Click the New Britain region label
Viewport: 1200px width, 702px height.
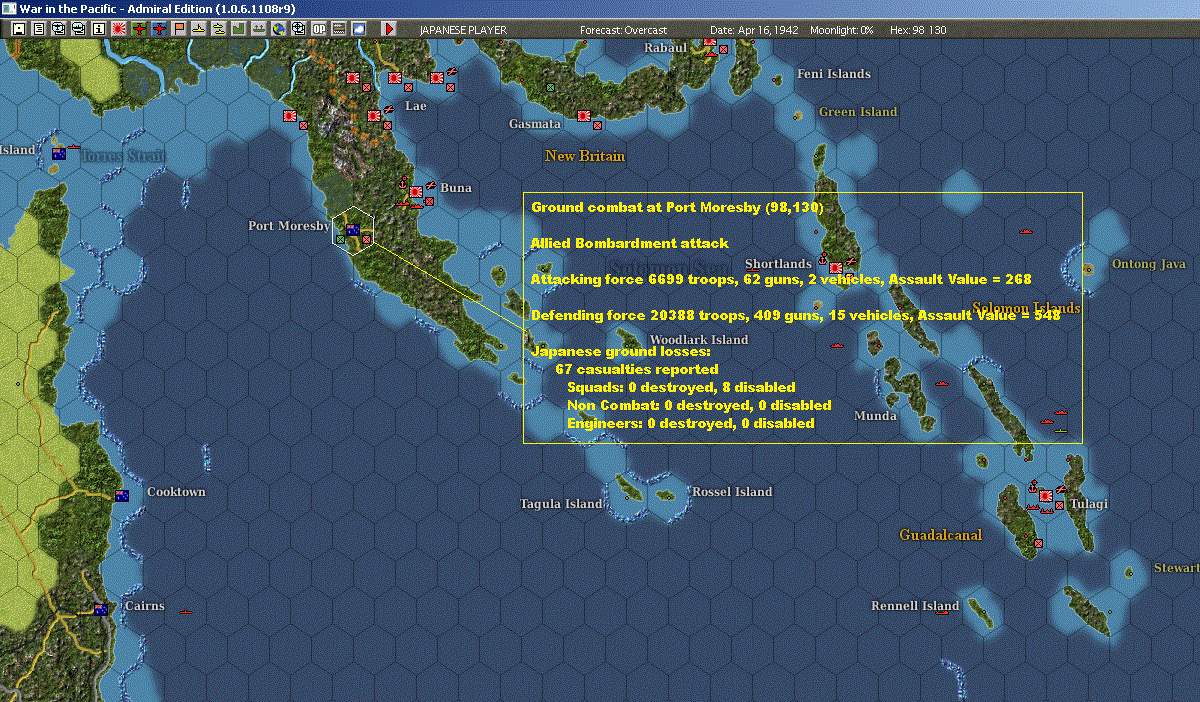[x=585, y=156]
